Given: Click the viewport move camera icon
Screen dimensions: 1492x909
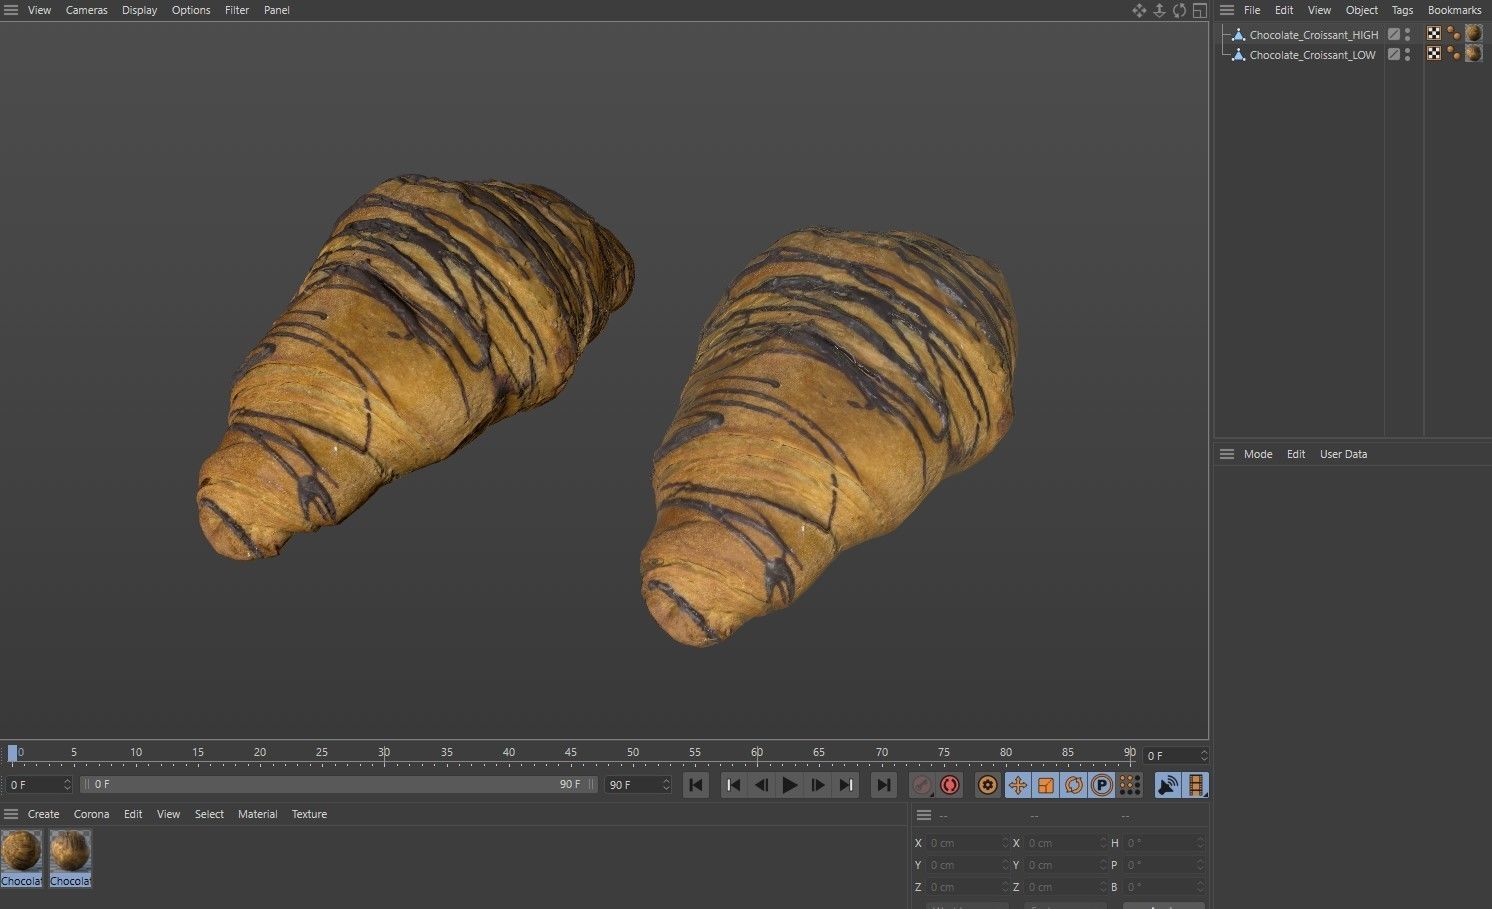Looking at the screenshot, I should point(1139,10).
